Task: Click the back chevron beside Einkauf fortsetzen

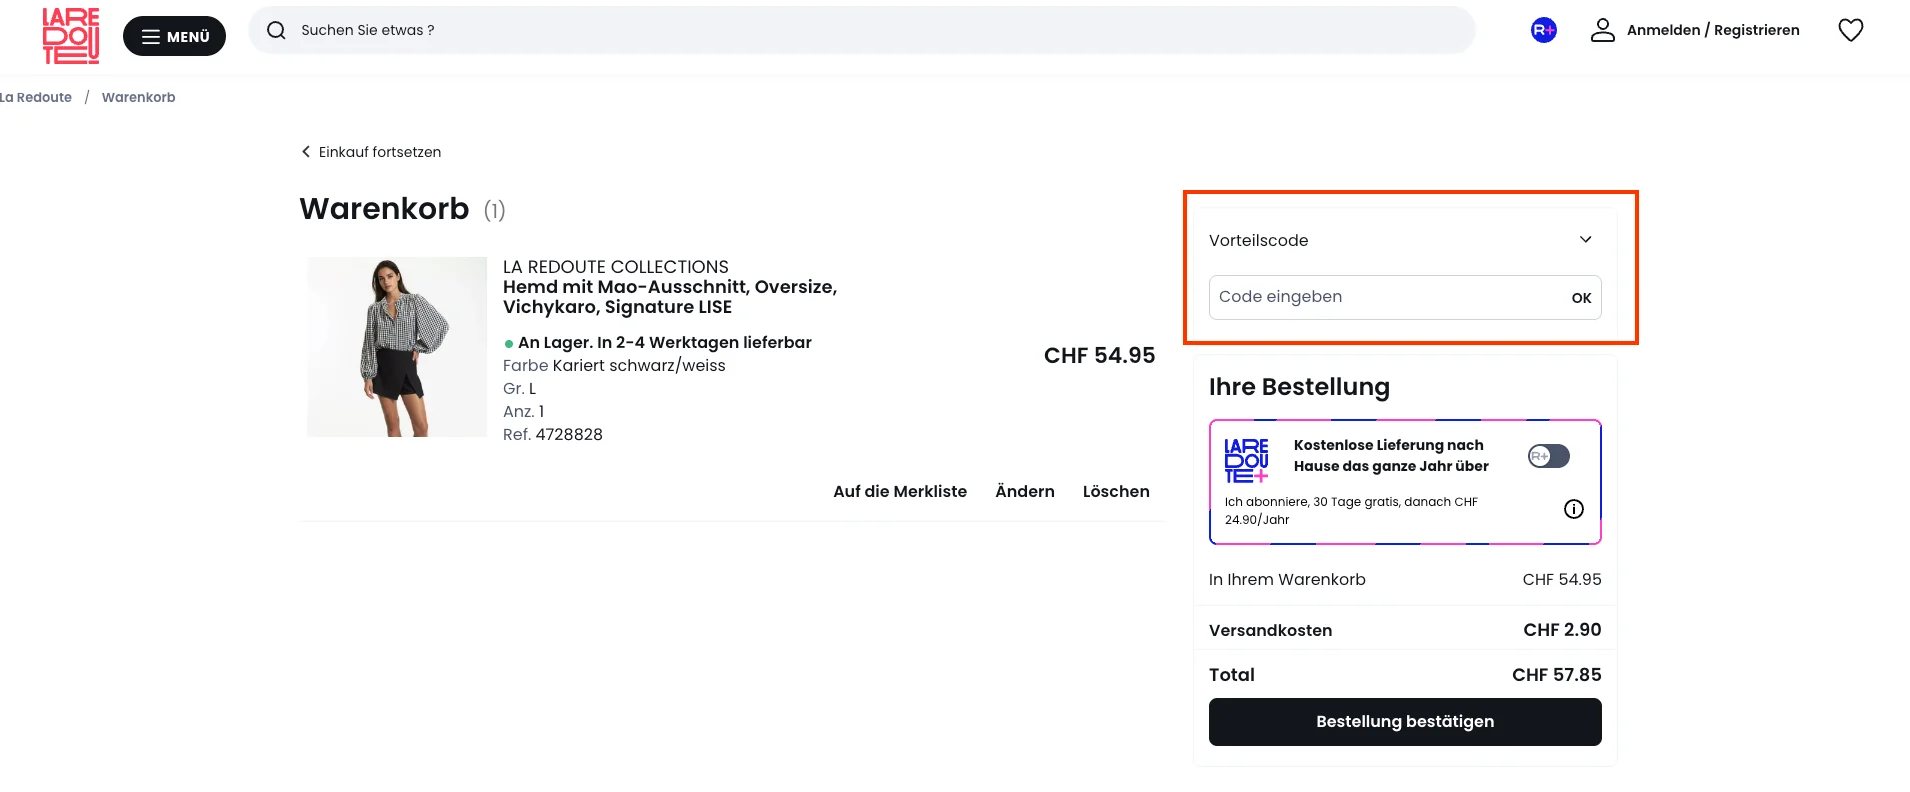Action: click(x=306, y=152)
